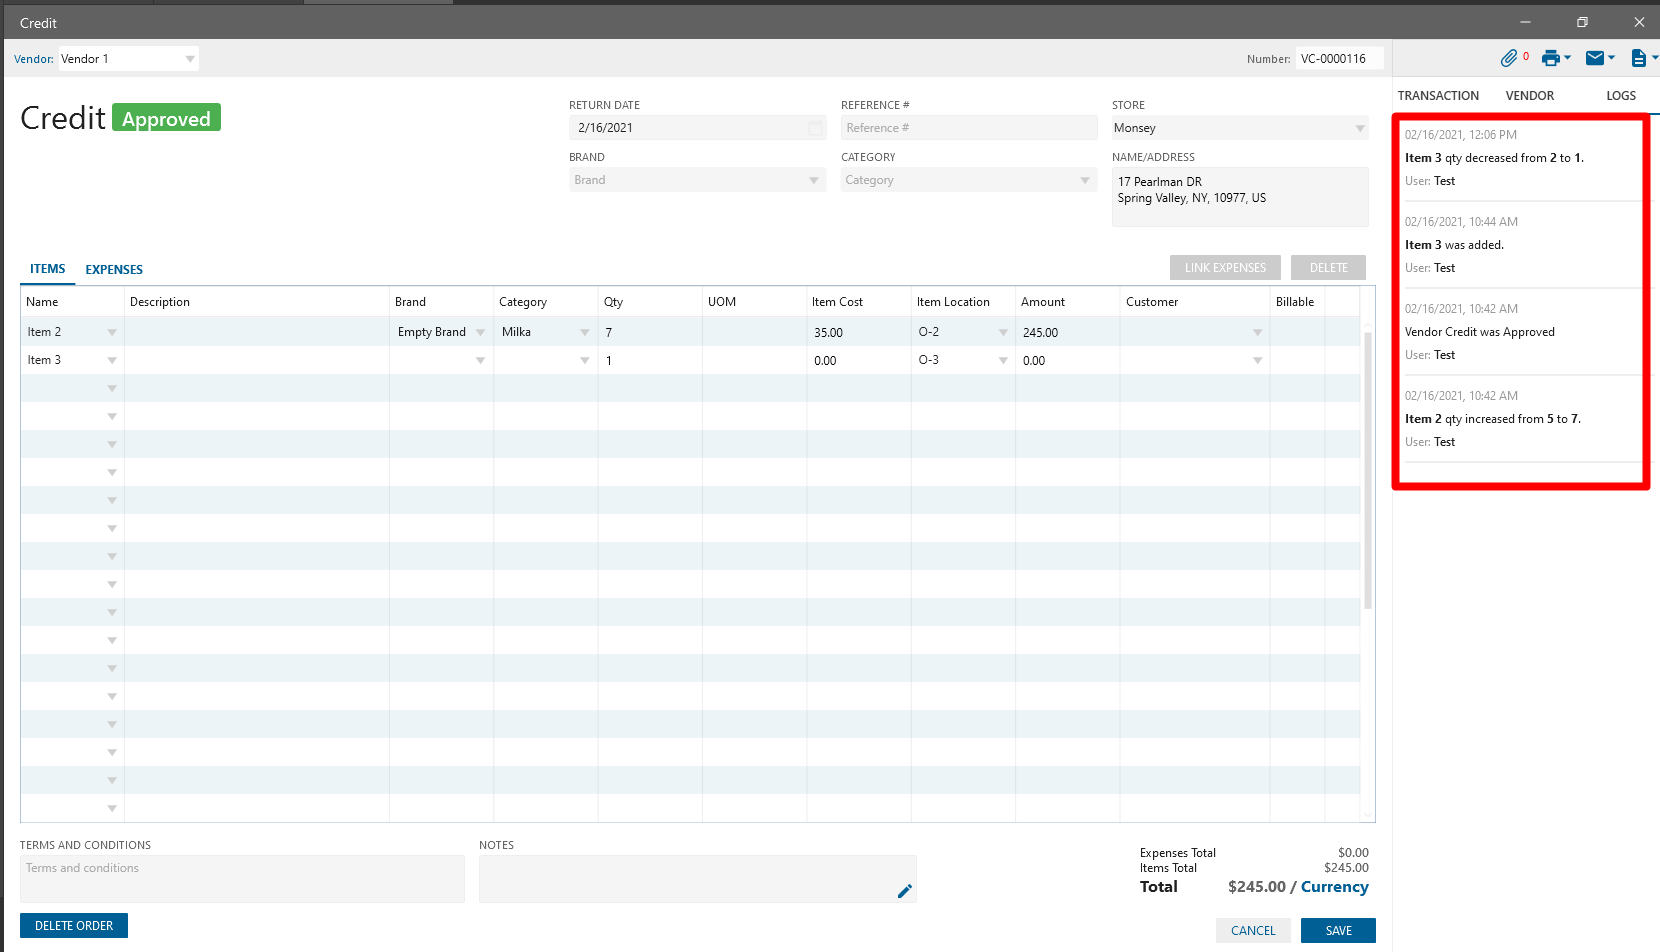Click the UOM column header
The height and width of the screenshot is (952, 1660).
click(x=755, y=302)
